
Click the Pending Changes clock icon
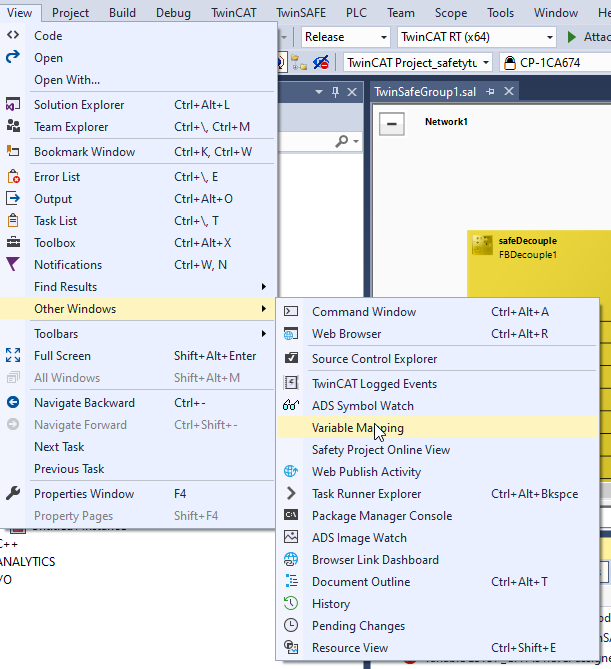(291, 625)
